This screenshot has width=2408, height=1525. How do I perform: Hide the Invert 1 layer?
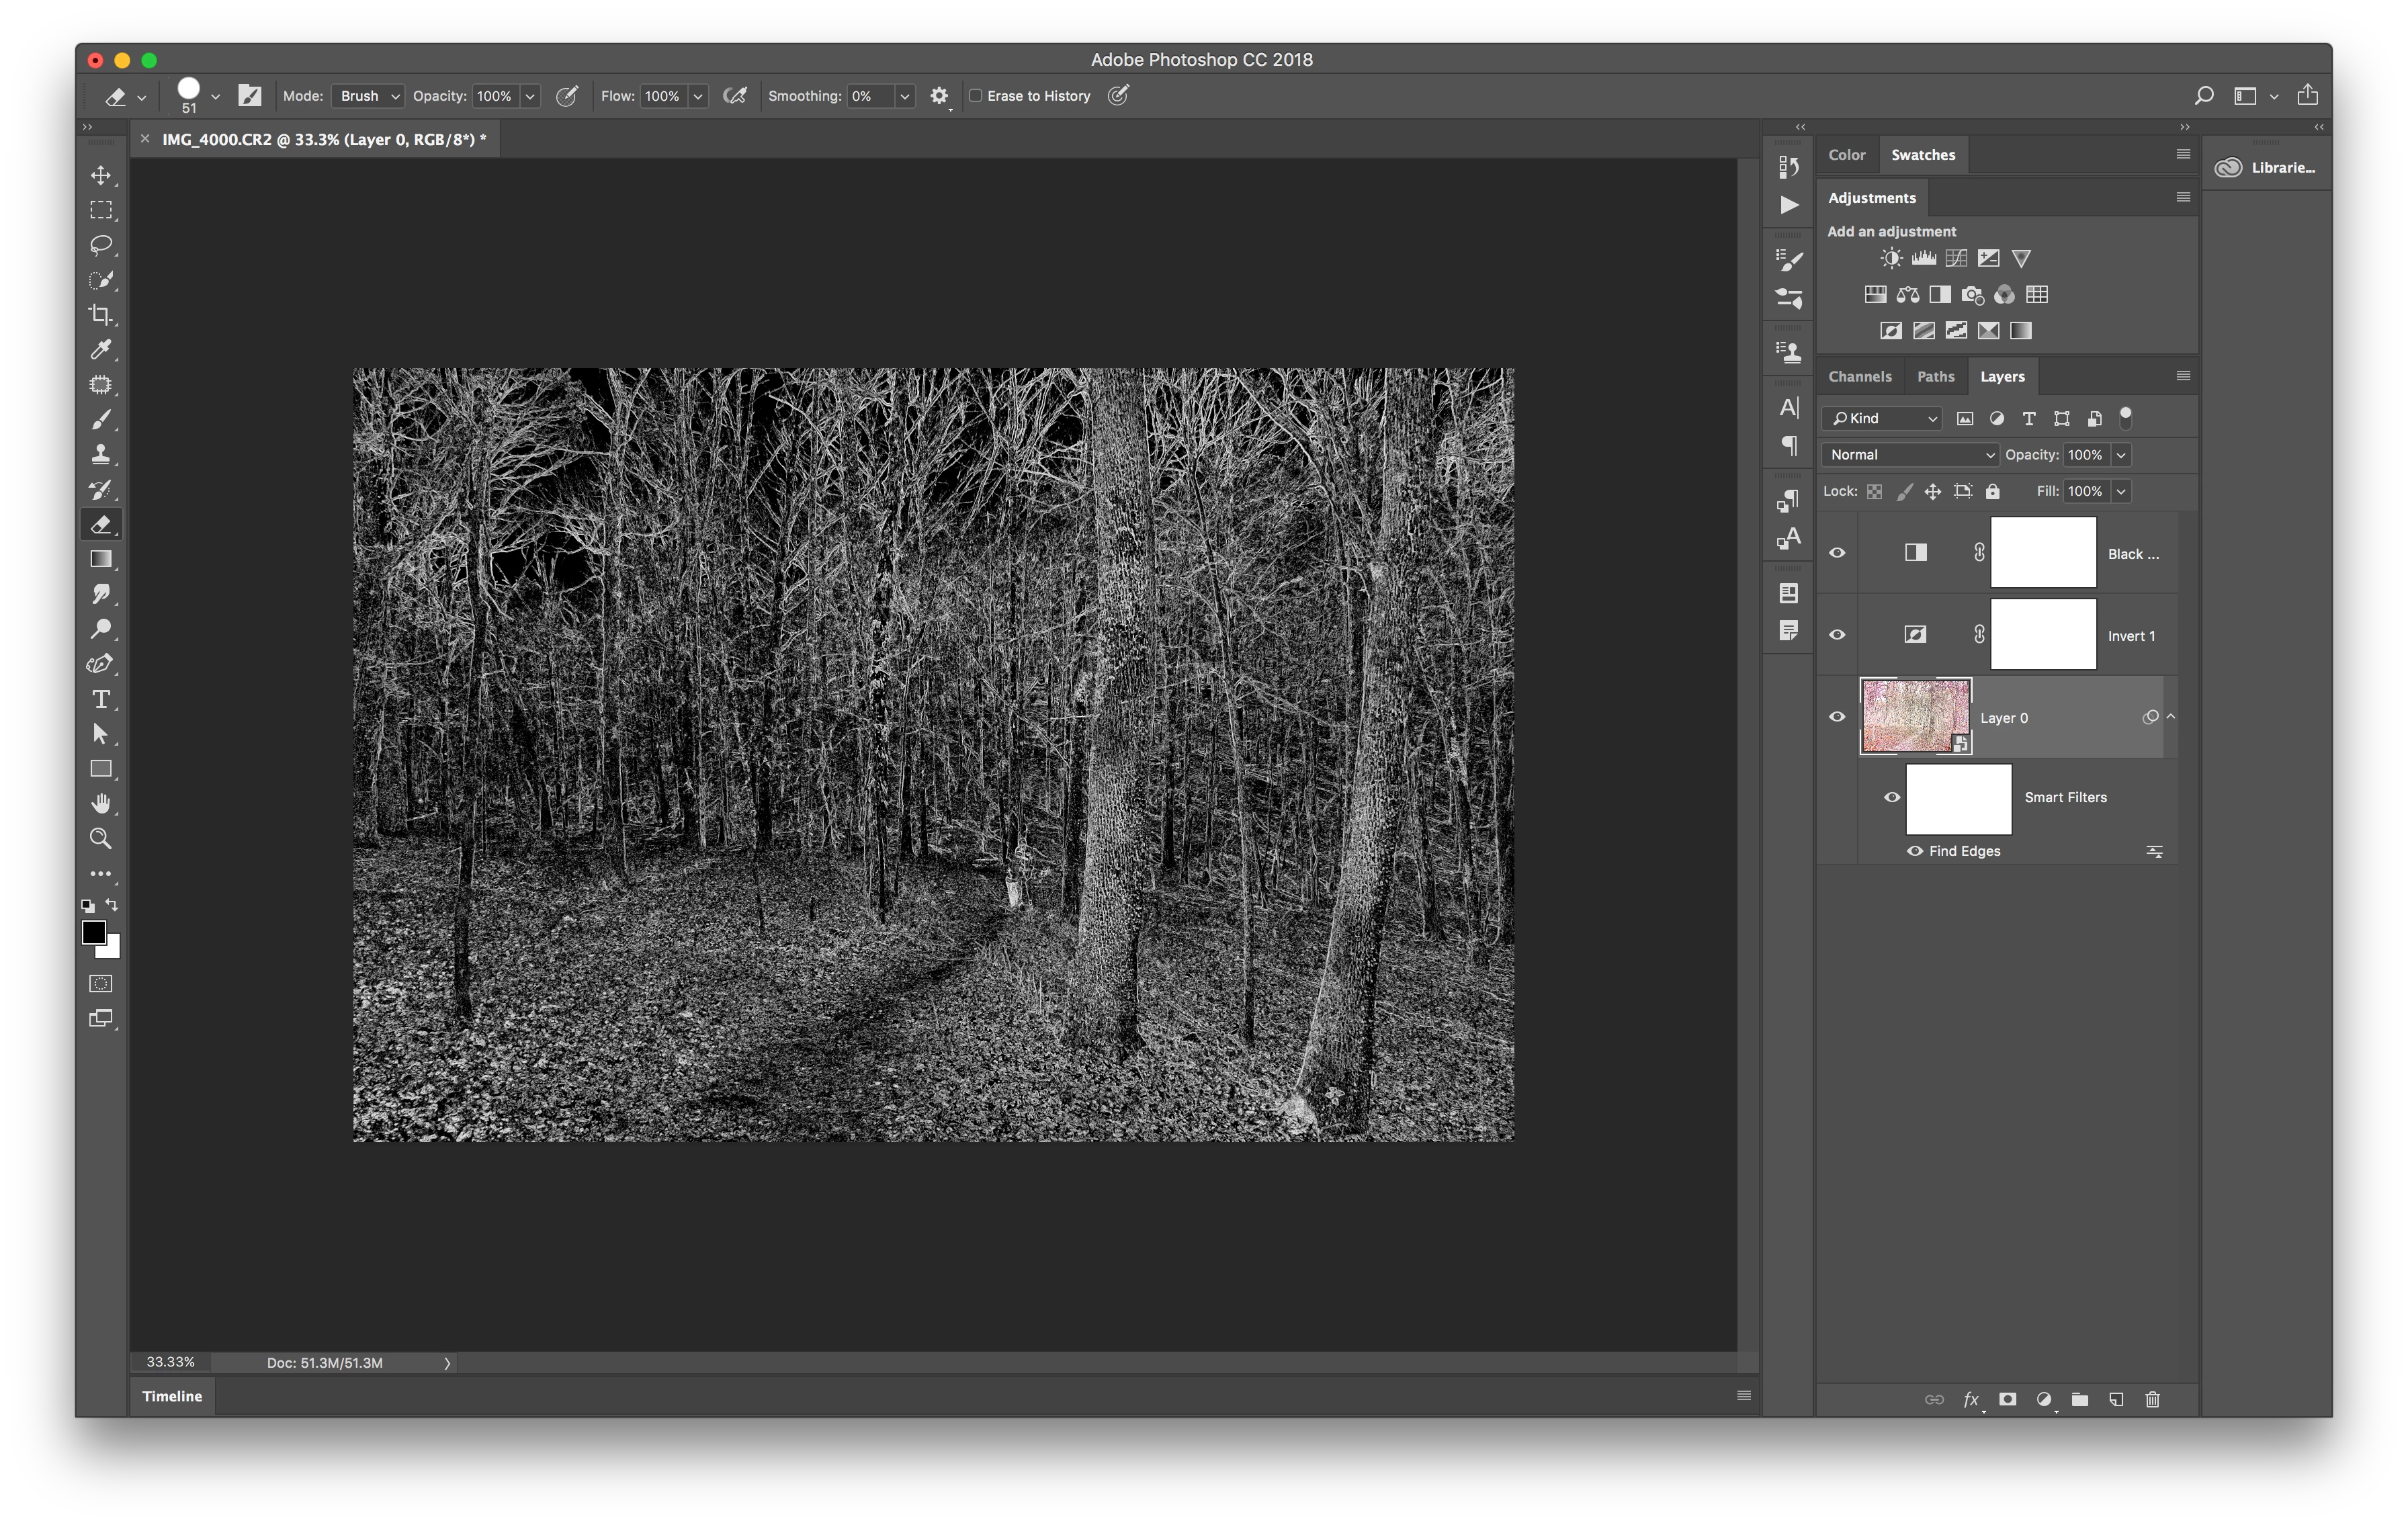tap(1837, 635)
